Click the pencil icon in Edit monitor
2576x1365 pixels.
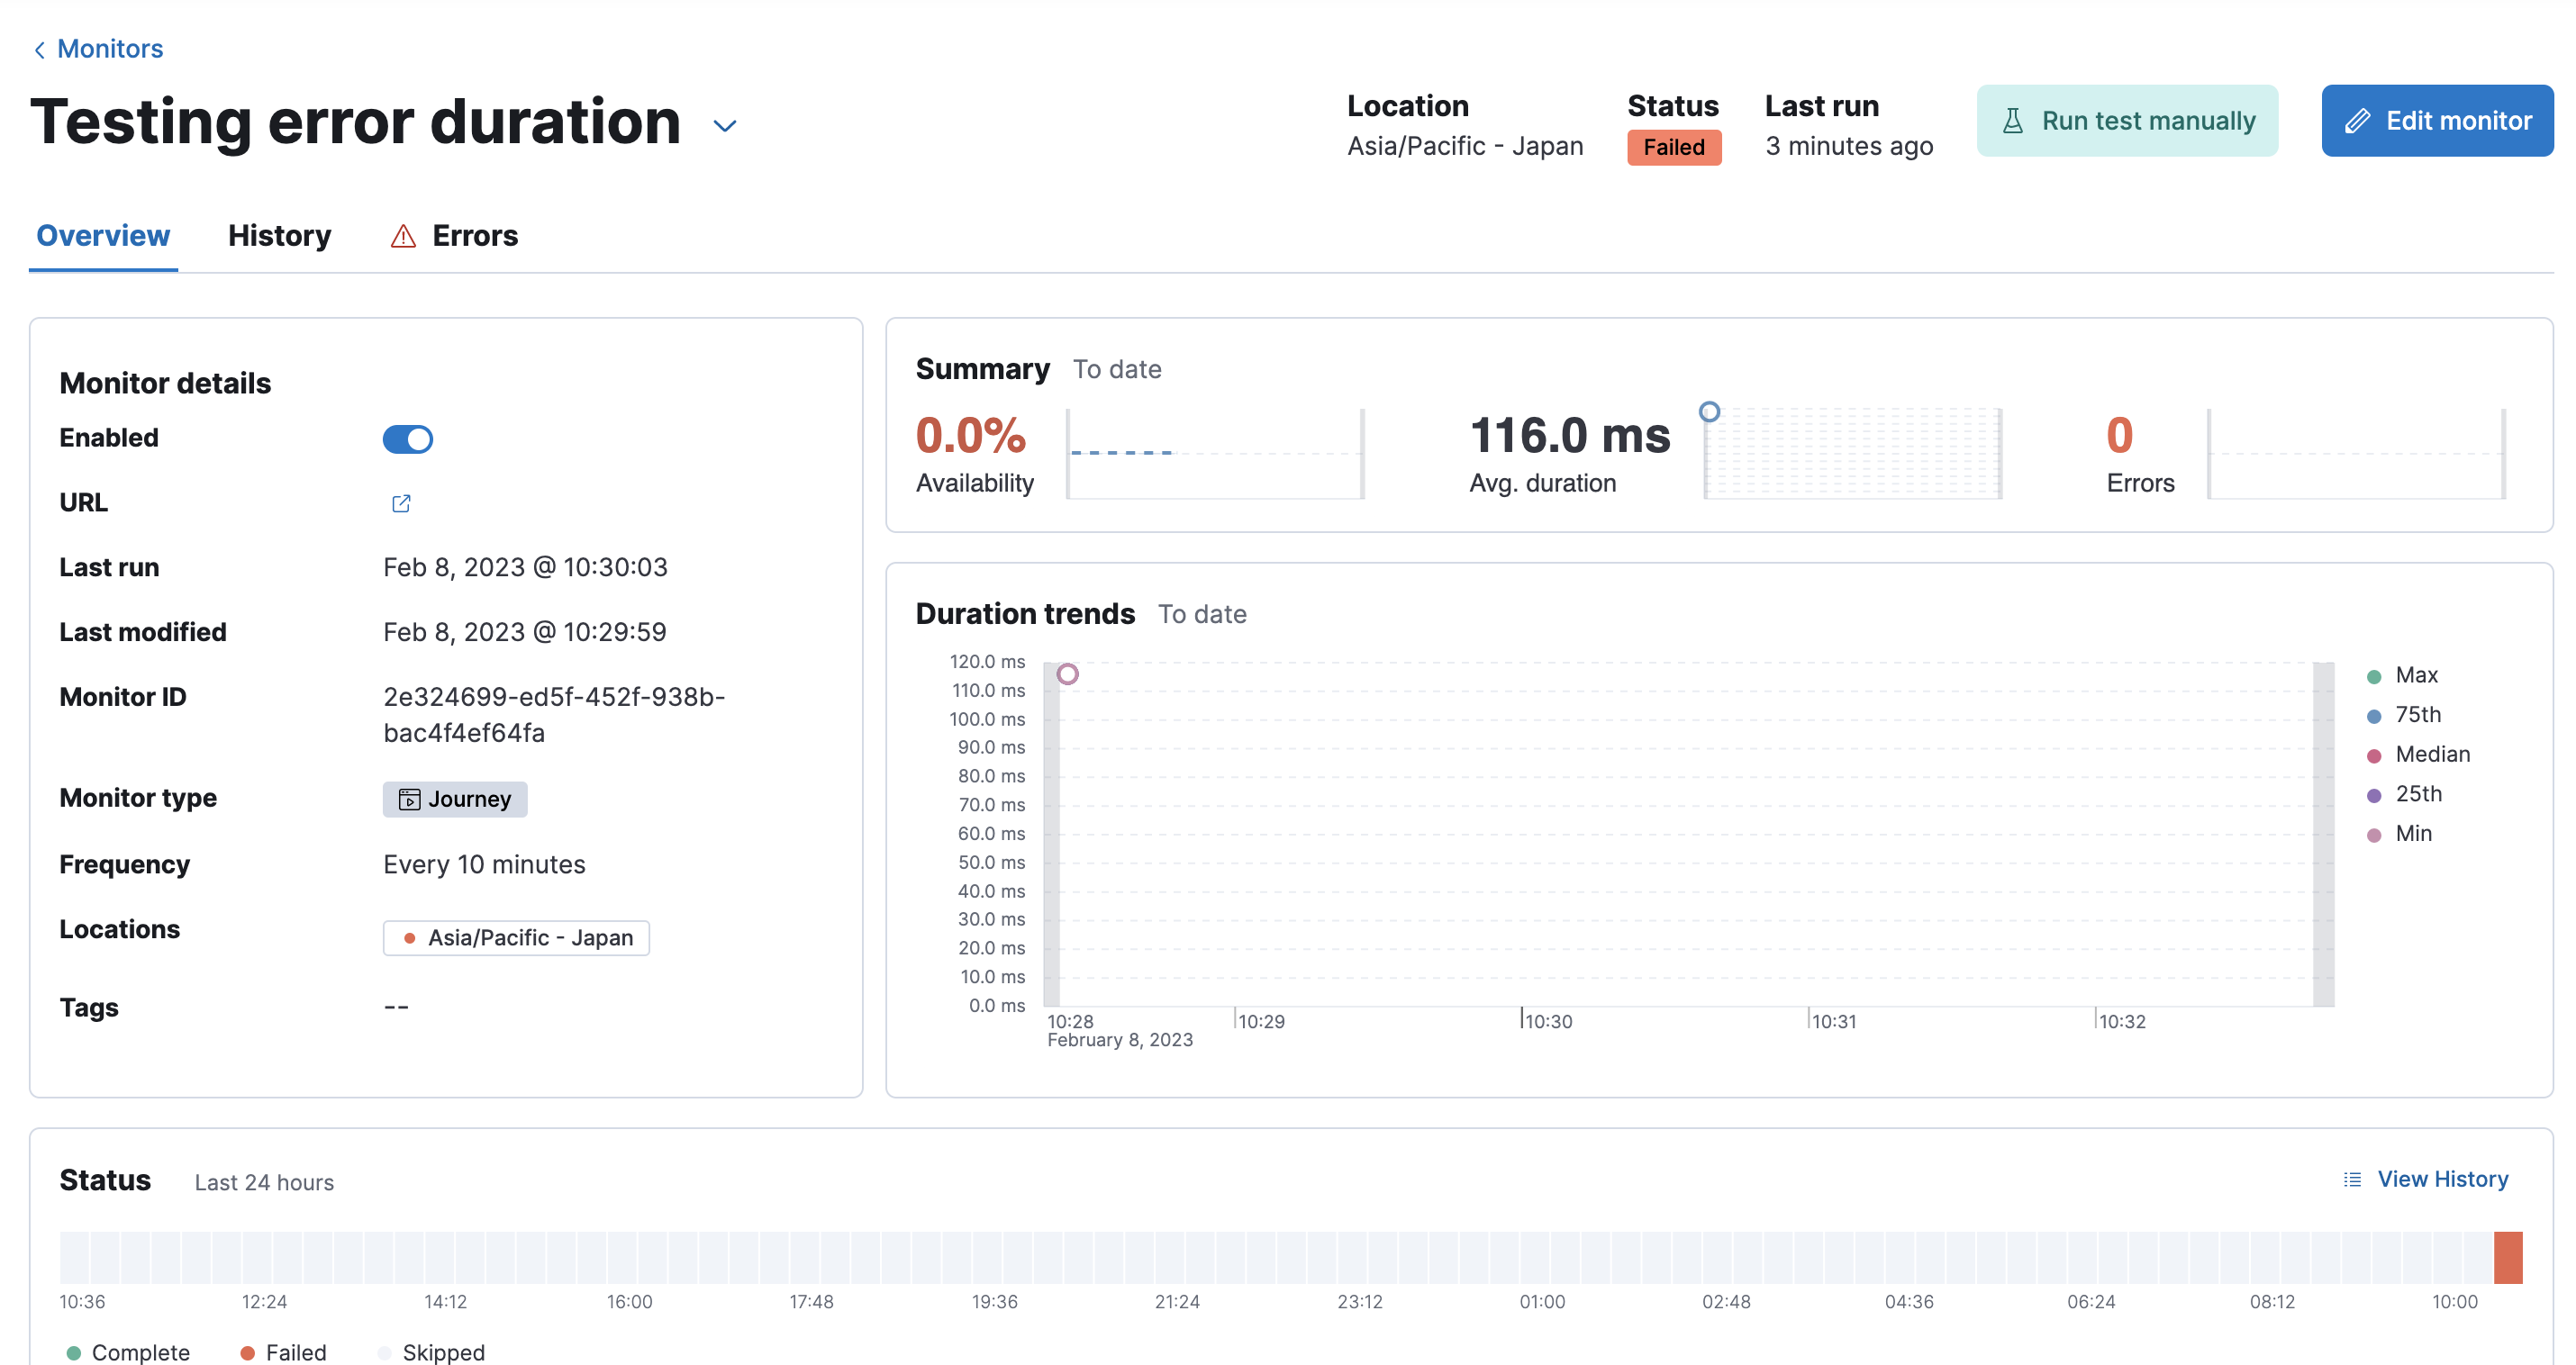2357,121
